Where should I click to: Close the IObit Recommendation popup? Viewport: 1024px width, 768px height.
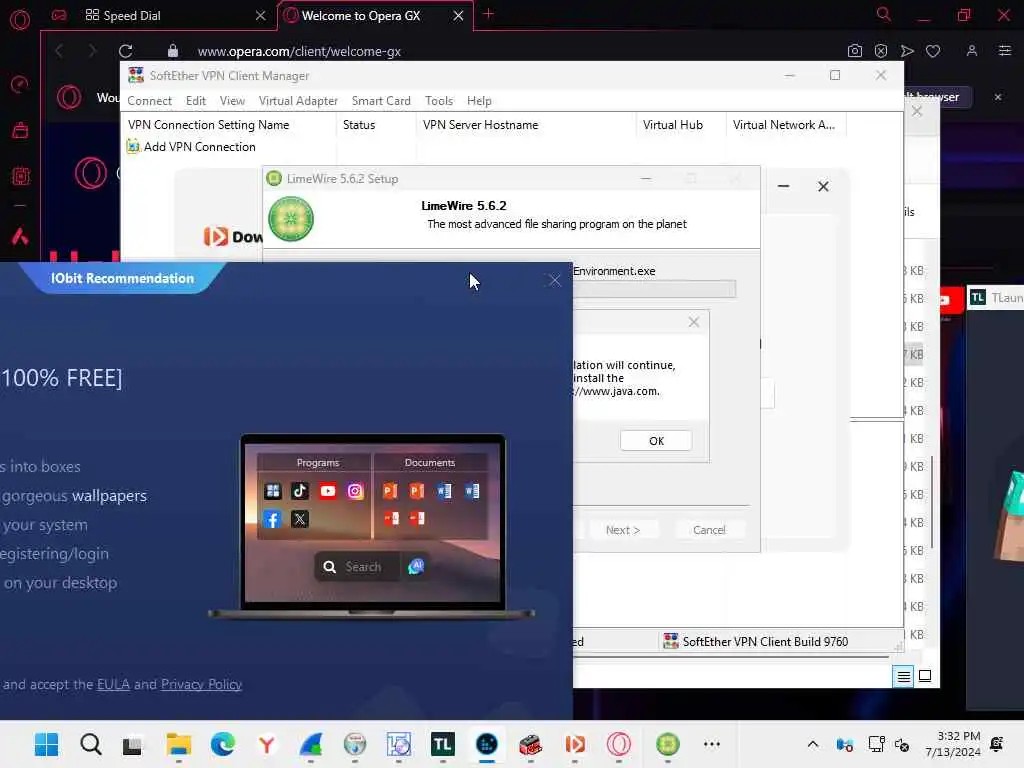[x=554, y=280]
